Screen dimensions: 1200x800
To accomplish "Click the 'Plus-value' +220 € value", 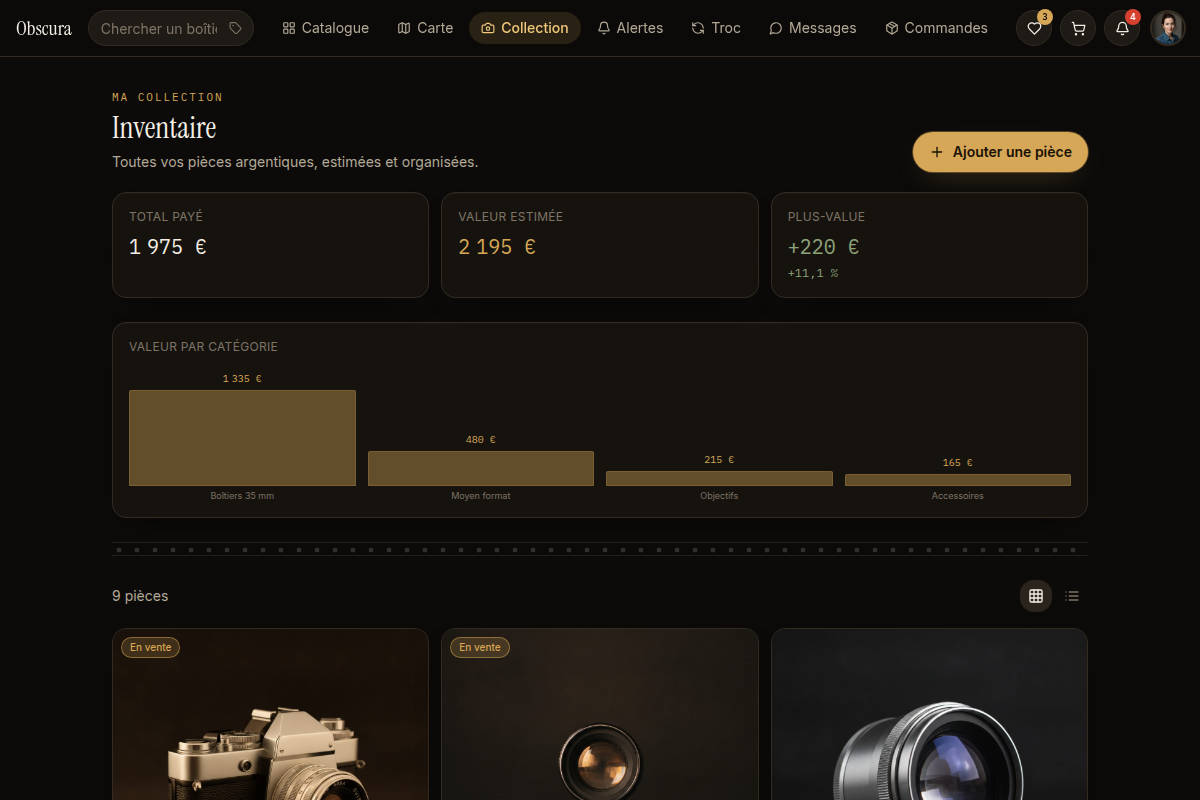I will pos(823,247).
